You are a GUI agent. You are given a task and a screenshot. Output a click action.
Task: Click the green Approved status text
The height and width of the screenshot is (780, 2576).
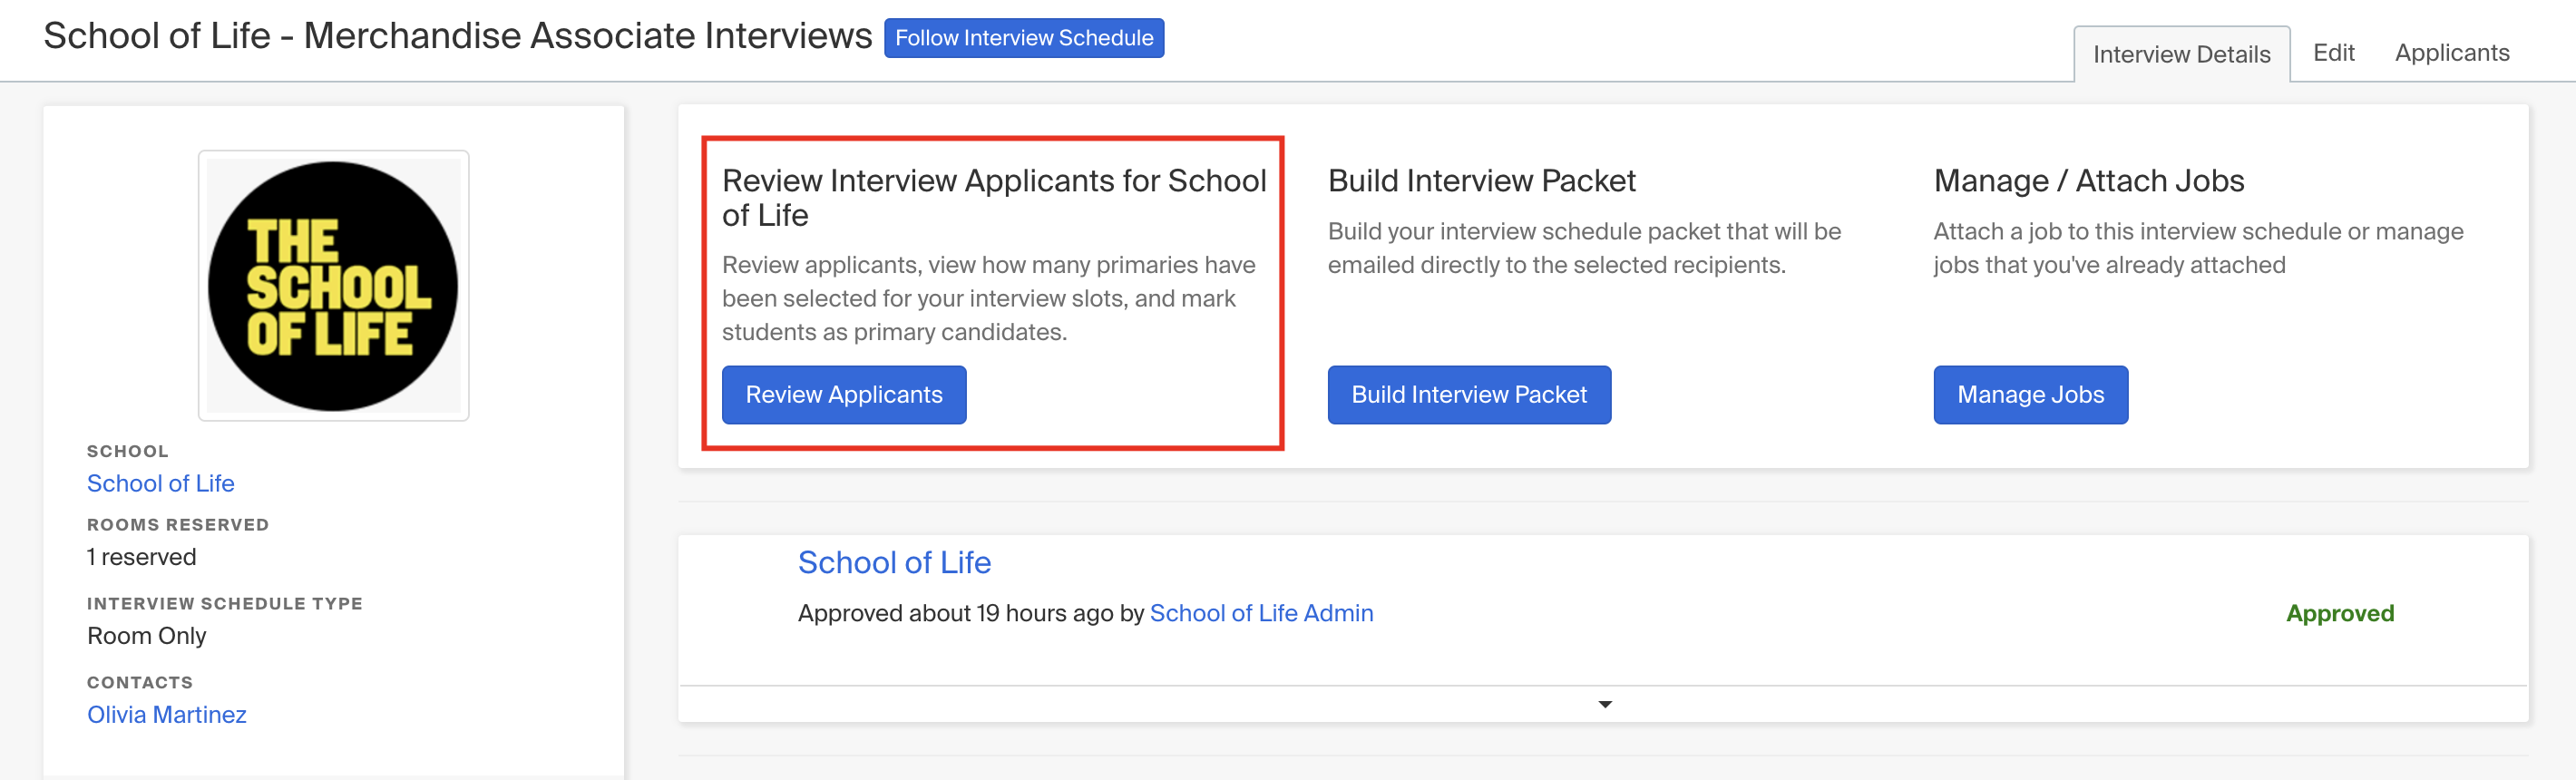2339,613
